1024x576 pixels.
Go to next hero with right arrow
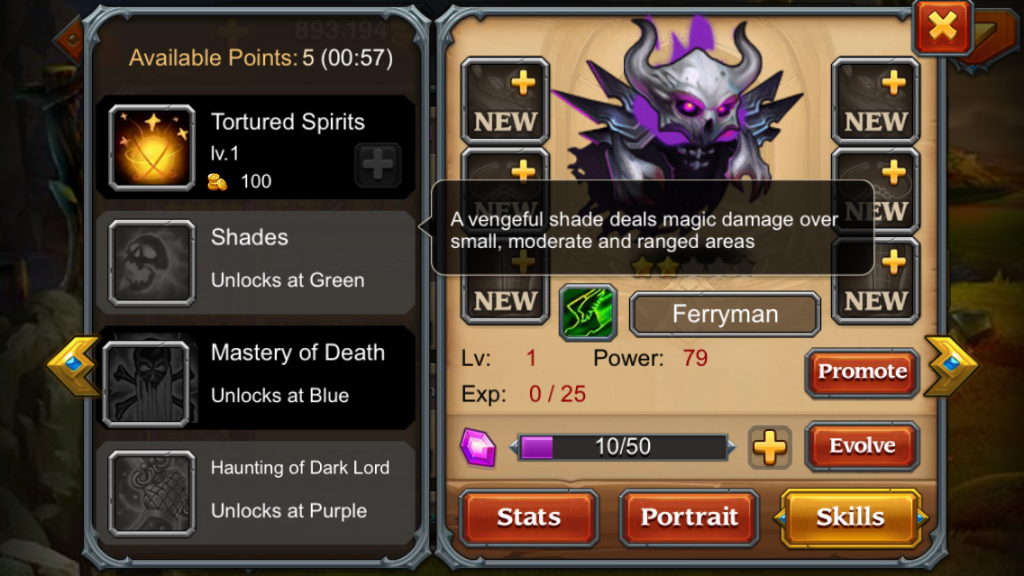click(951, 366)
